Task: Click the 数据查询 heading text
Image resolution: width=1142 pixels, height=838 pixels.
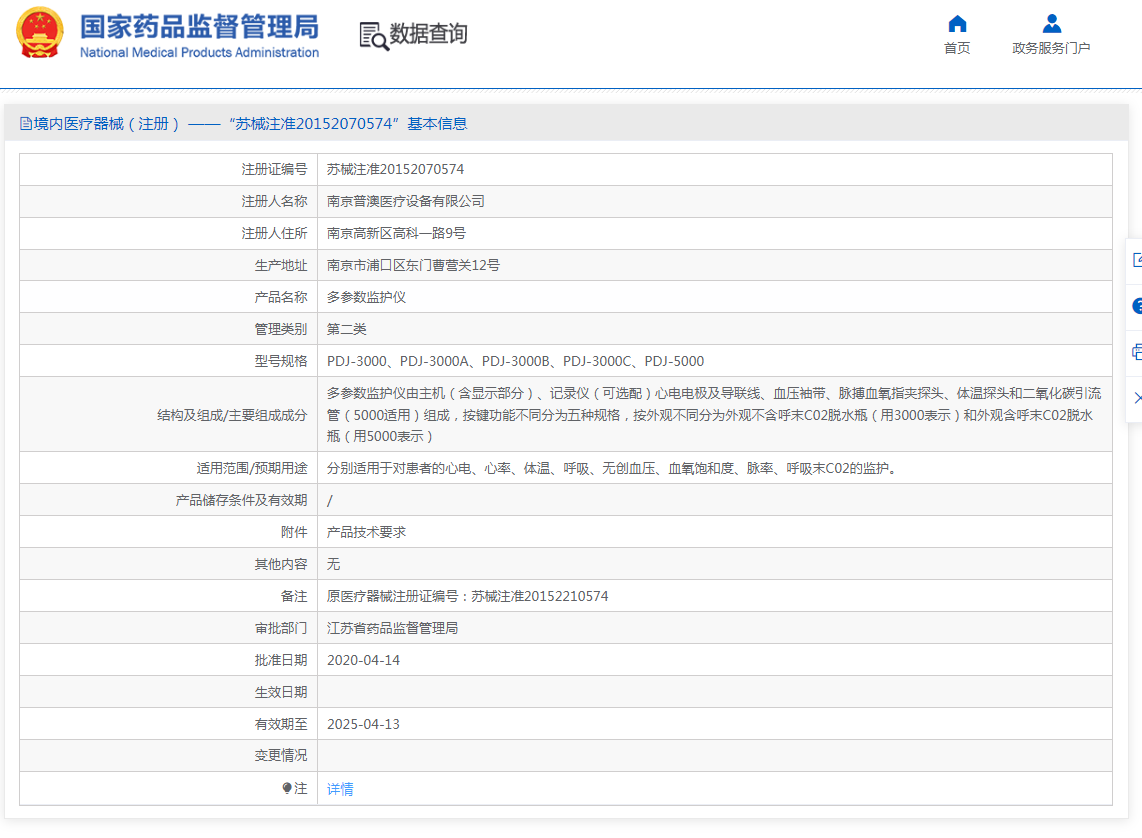Action: coord(428,33)
